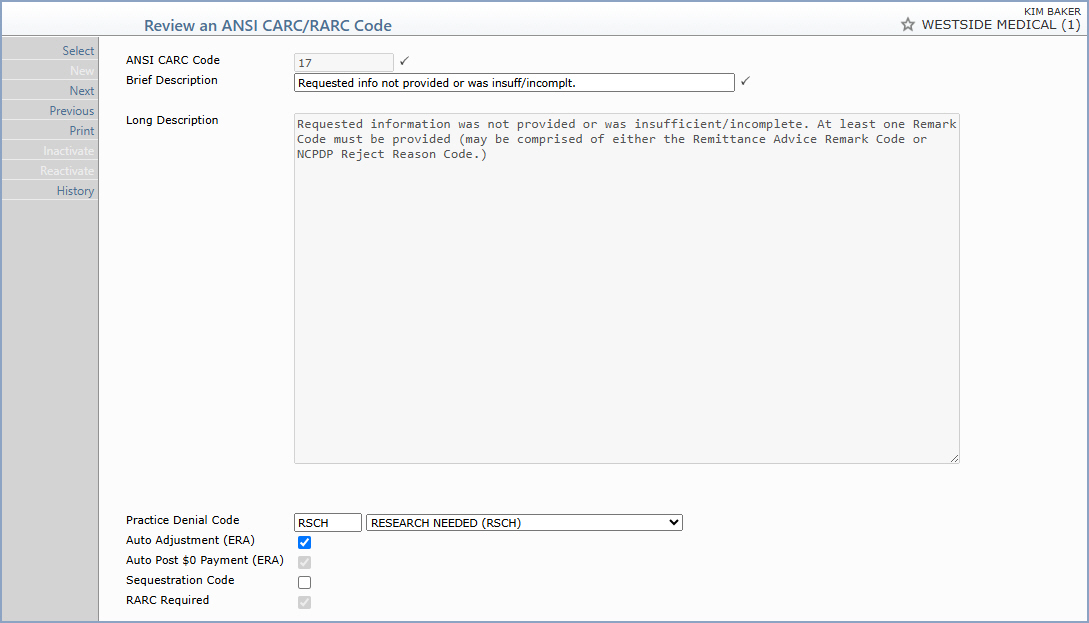Image resolution: width=1089 pixels, height=623 pixels.
Task: Click the star favorite icon beside Westside Medical
Action: [908, 25]
